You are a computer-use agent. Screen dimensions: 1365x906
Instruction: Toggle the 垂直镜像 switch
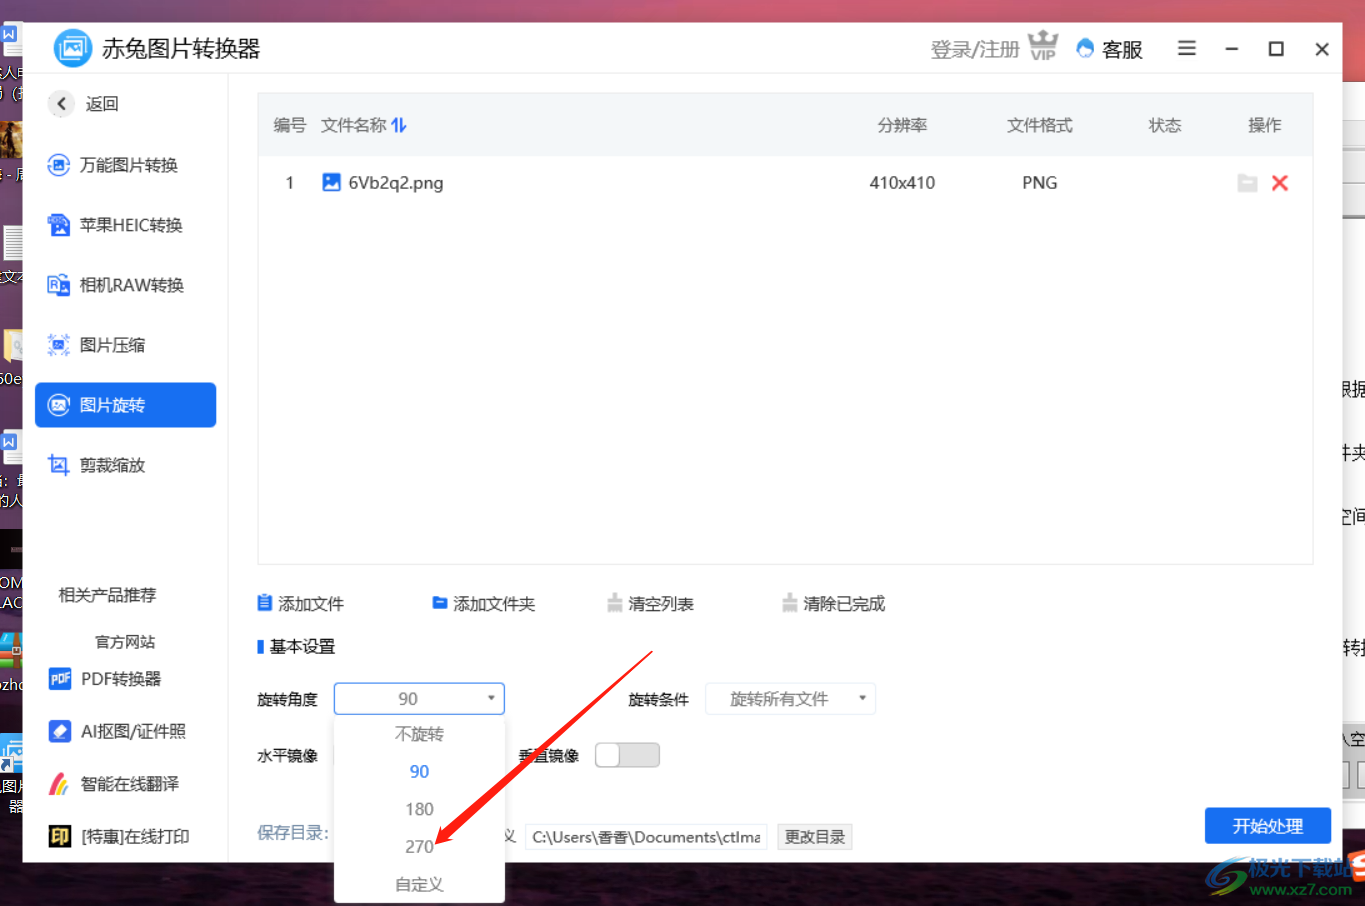(627, 755)
